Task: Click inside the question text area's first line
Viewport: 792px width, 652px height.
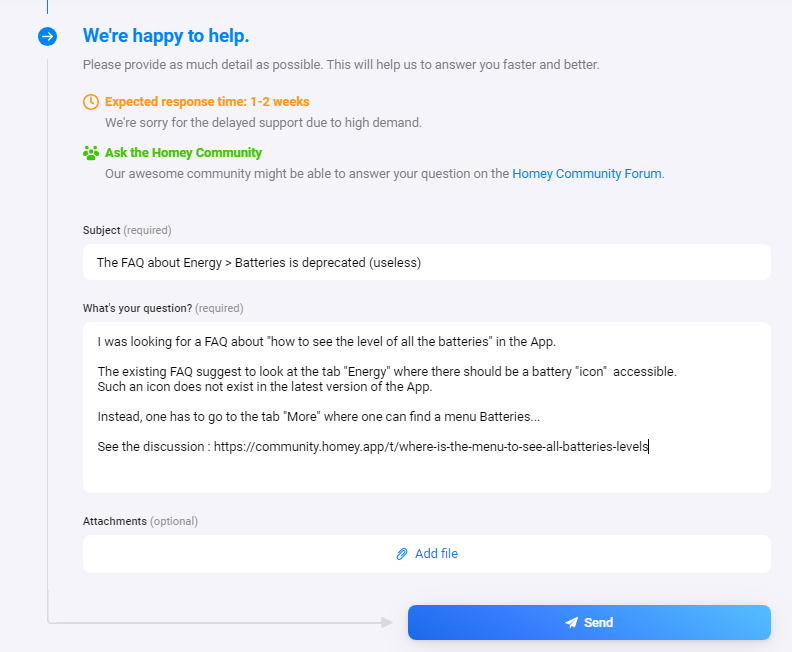Action: (x=326, y=341)
